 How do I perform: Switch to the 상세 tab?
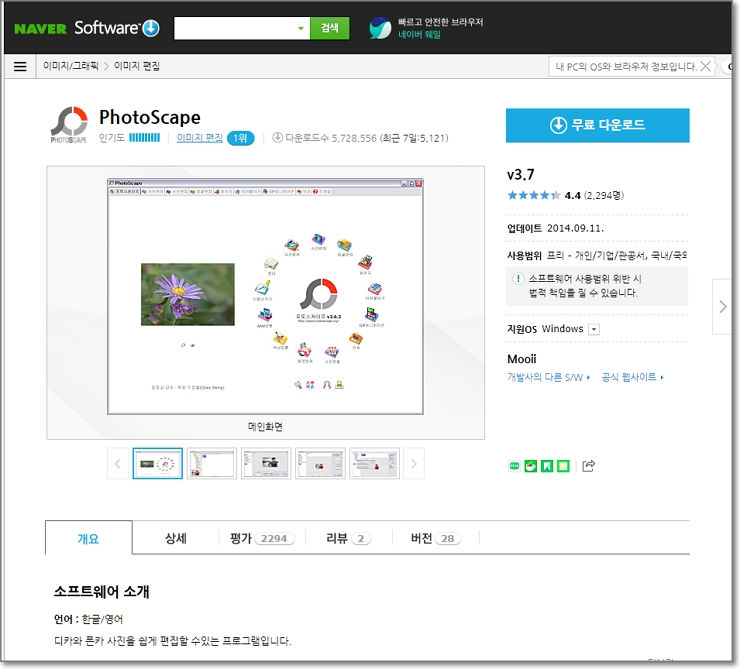click(176, 538)
